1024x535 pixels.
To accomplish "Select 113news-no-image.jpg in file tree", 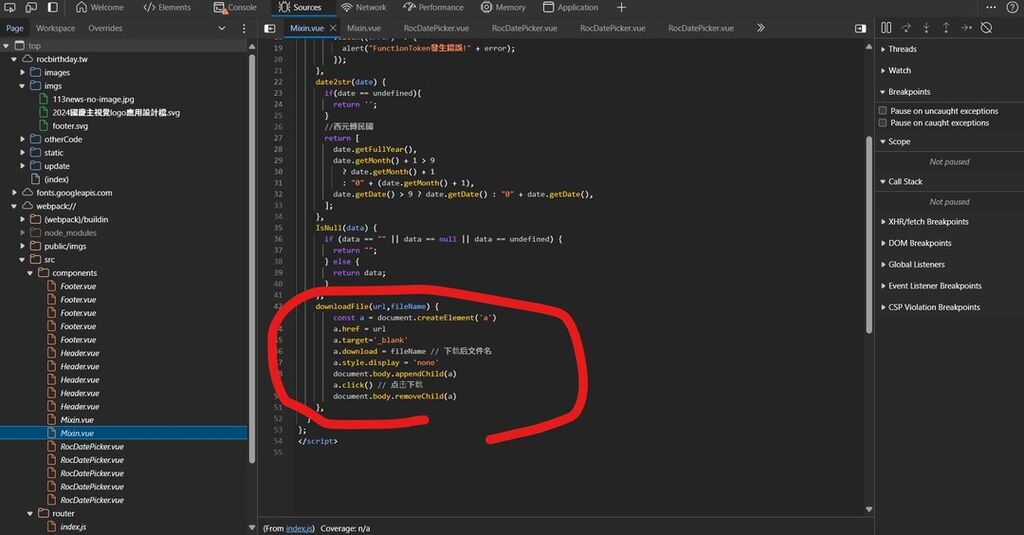I will pyautogui.click(x=93, y=99).
